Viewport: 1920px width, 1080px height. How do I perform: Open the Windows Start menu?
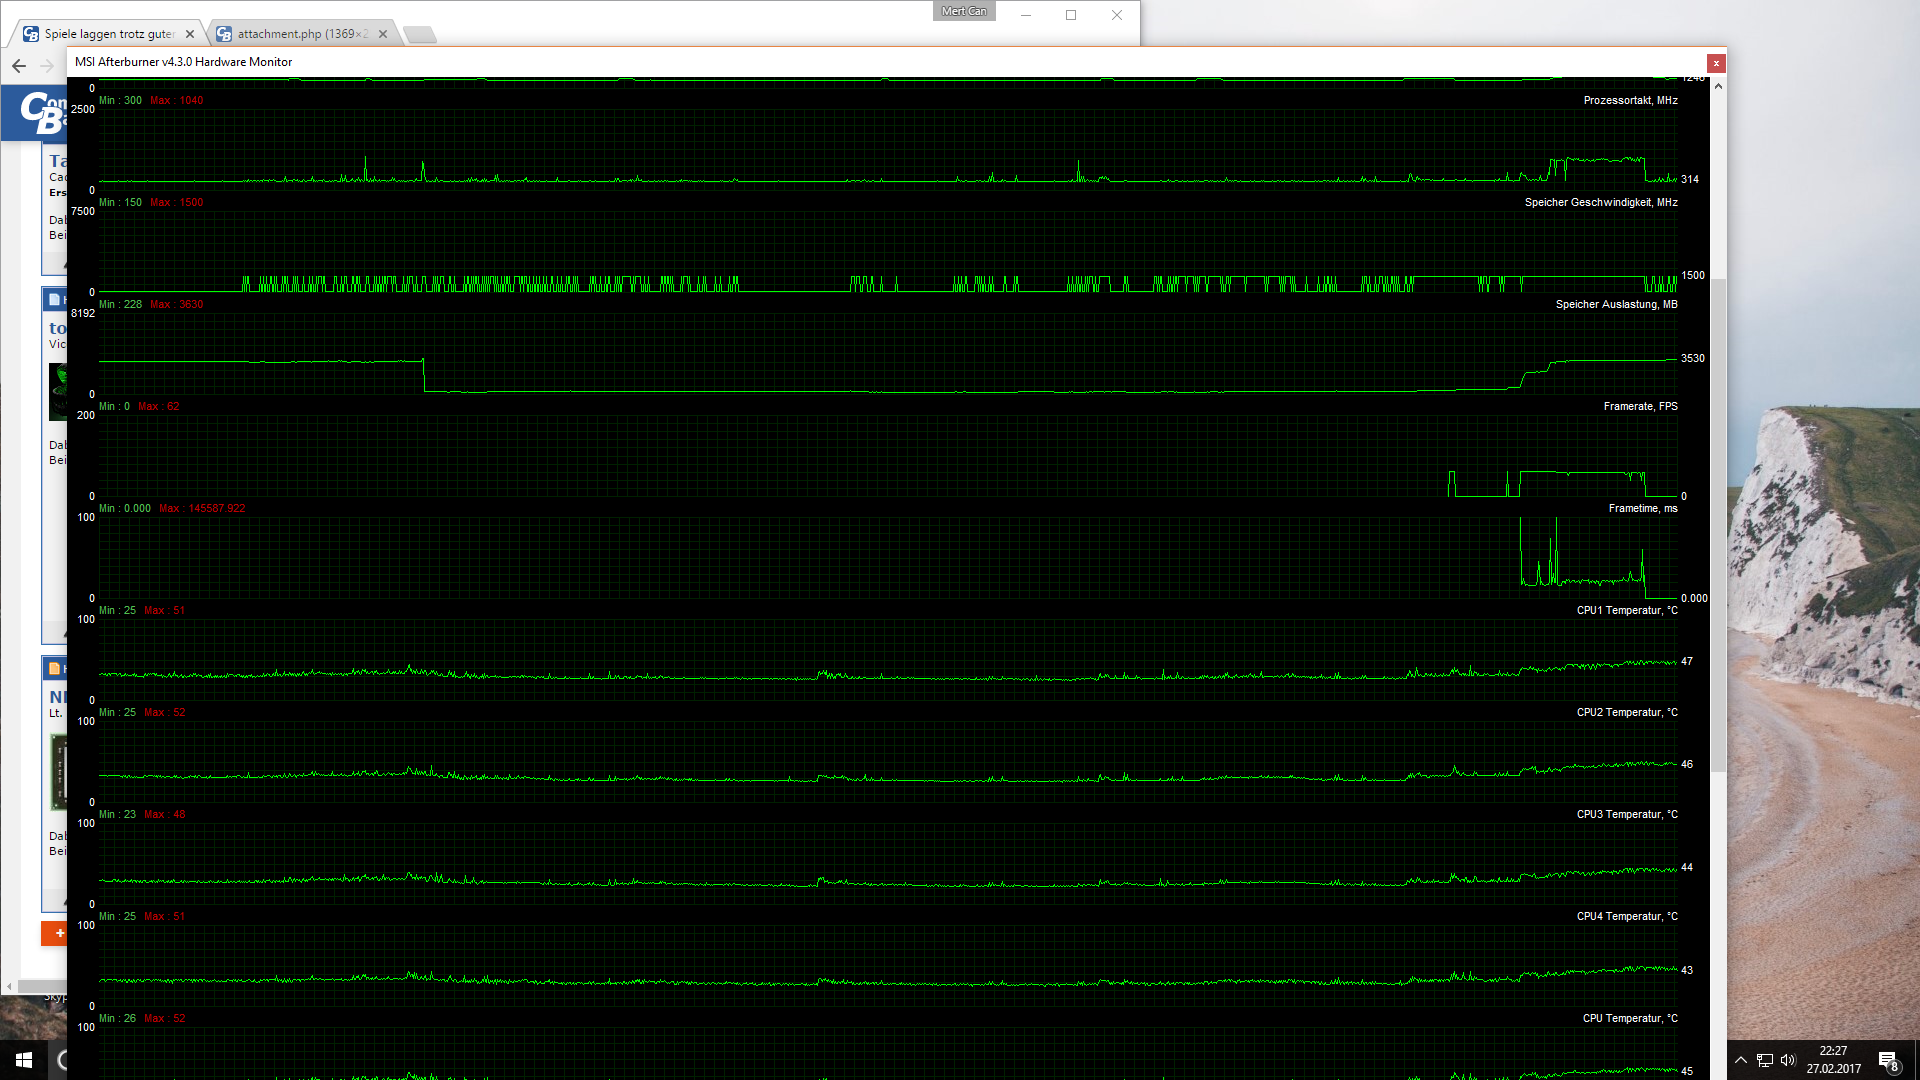coord(24,1060)
